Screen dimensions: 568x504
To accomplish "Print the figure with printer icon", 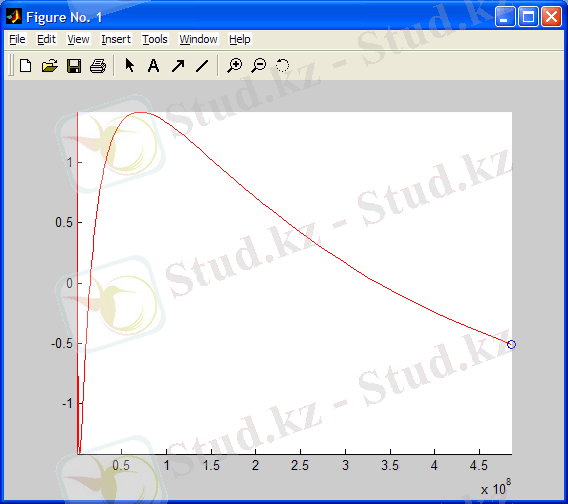I will point(98,66).
